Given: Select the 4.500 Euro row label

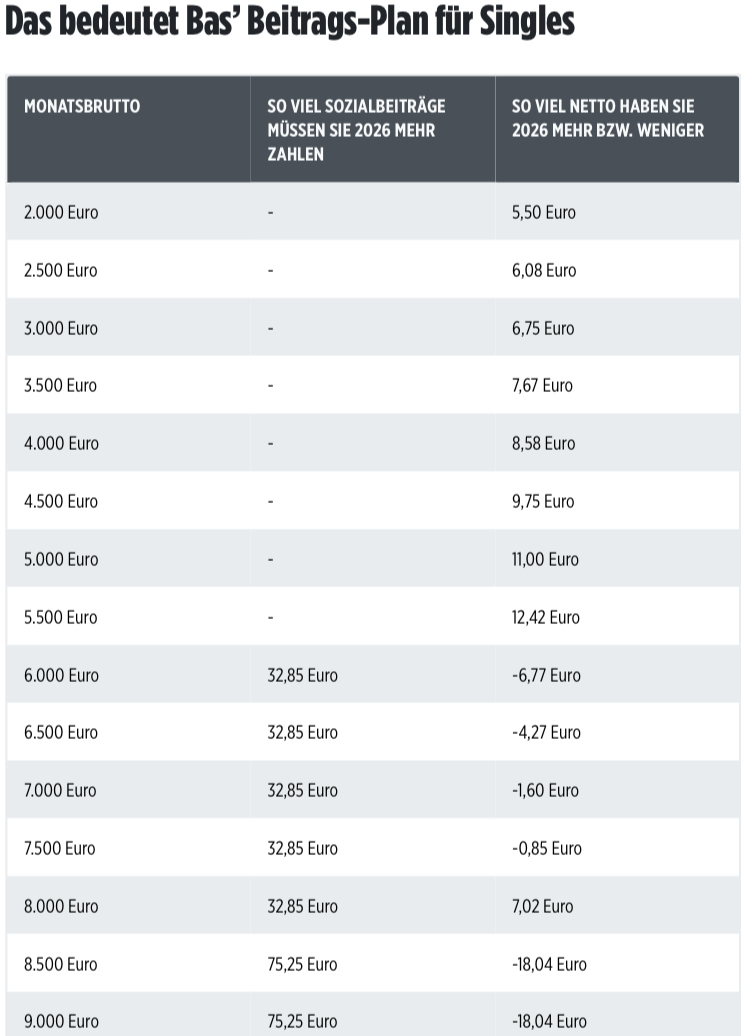Looking at the screenshot, I should click(61, 502).
